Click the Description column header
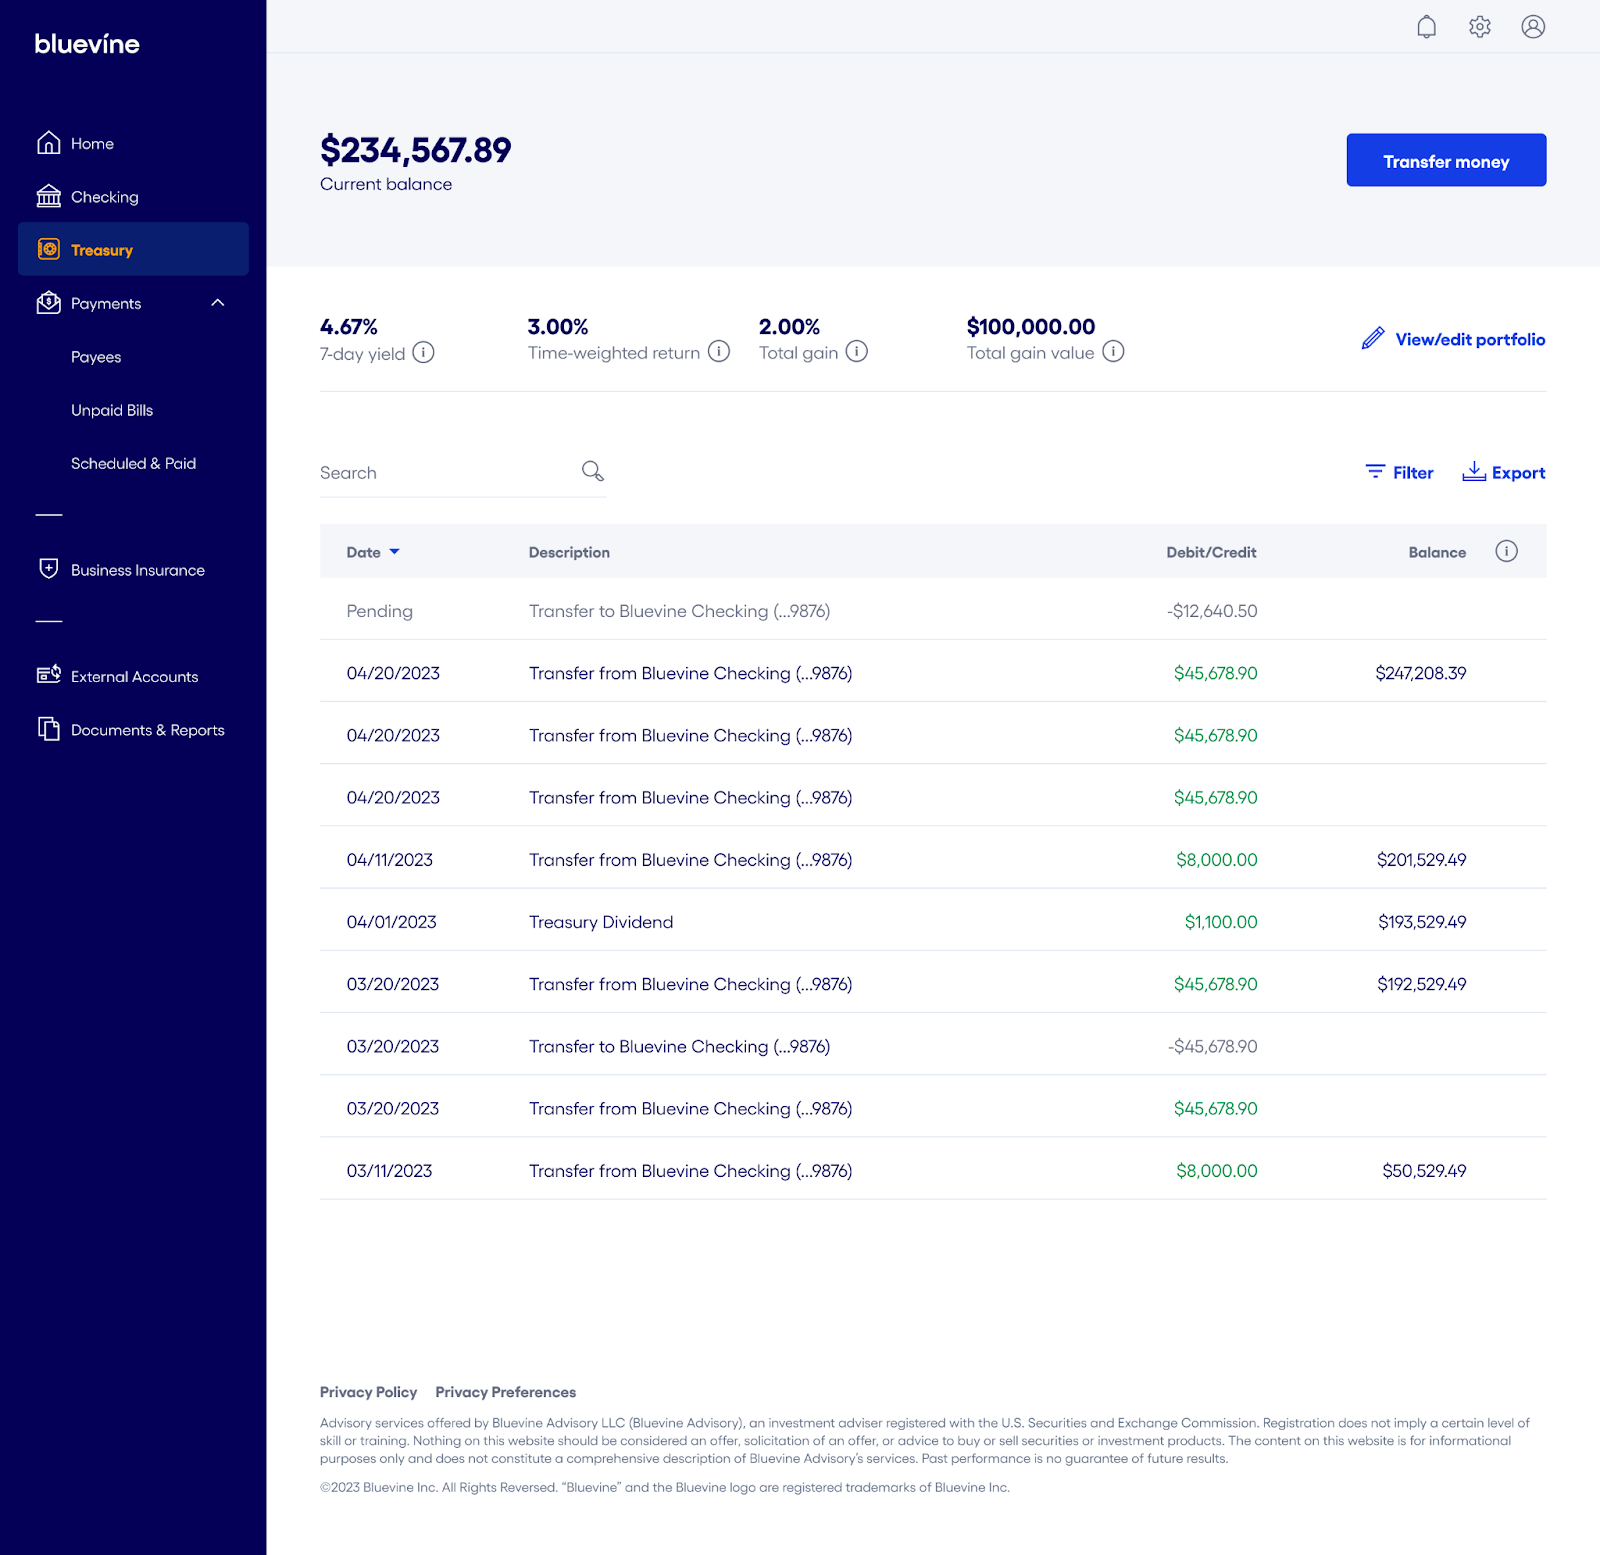This screenshot has height=1555, width=1600. pos(569,552)
